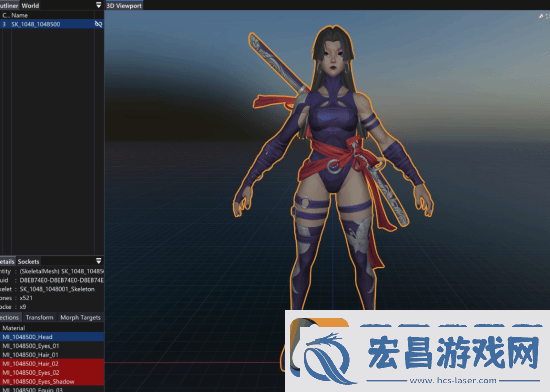Click the Guid value field
Viewport: 550px width, 392px height.
coord(61,280)
